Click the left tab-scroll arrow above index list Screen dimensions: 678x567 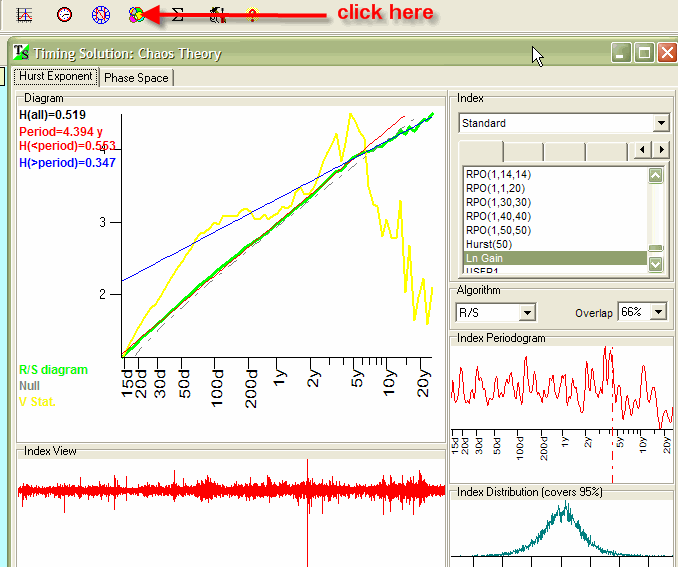click(642, 150)
